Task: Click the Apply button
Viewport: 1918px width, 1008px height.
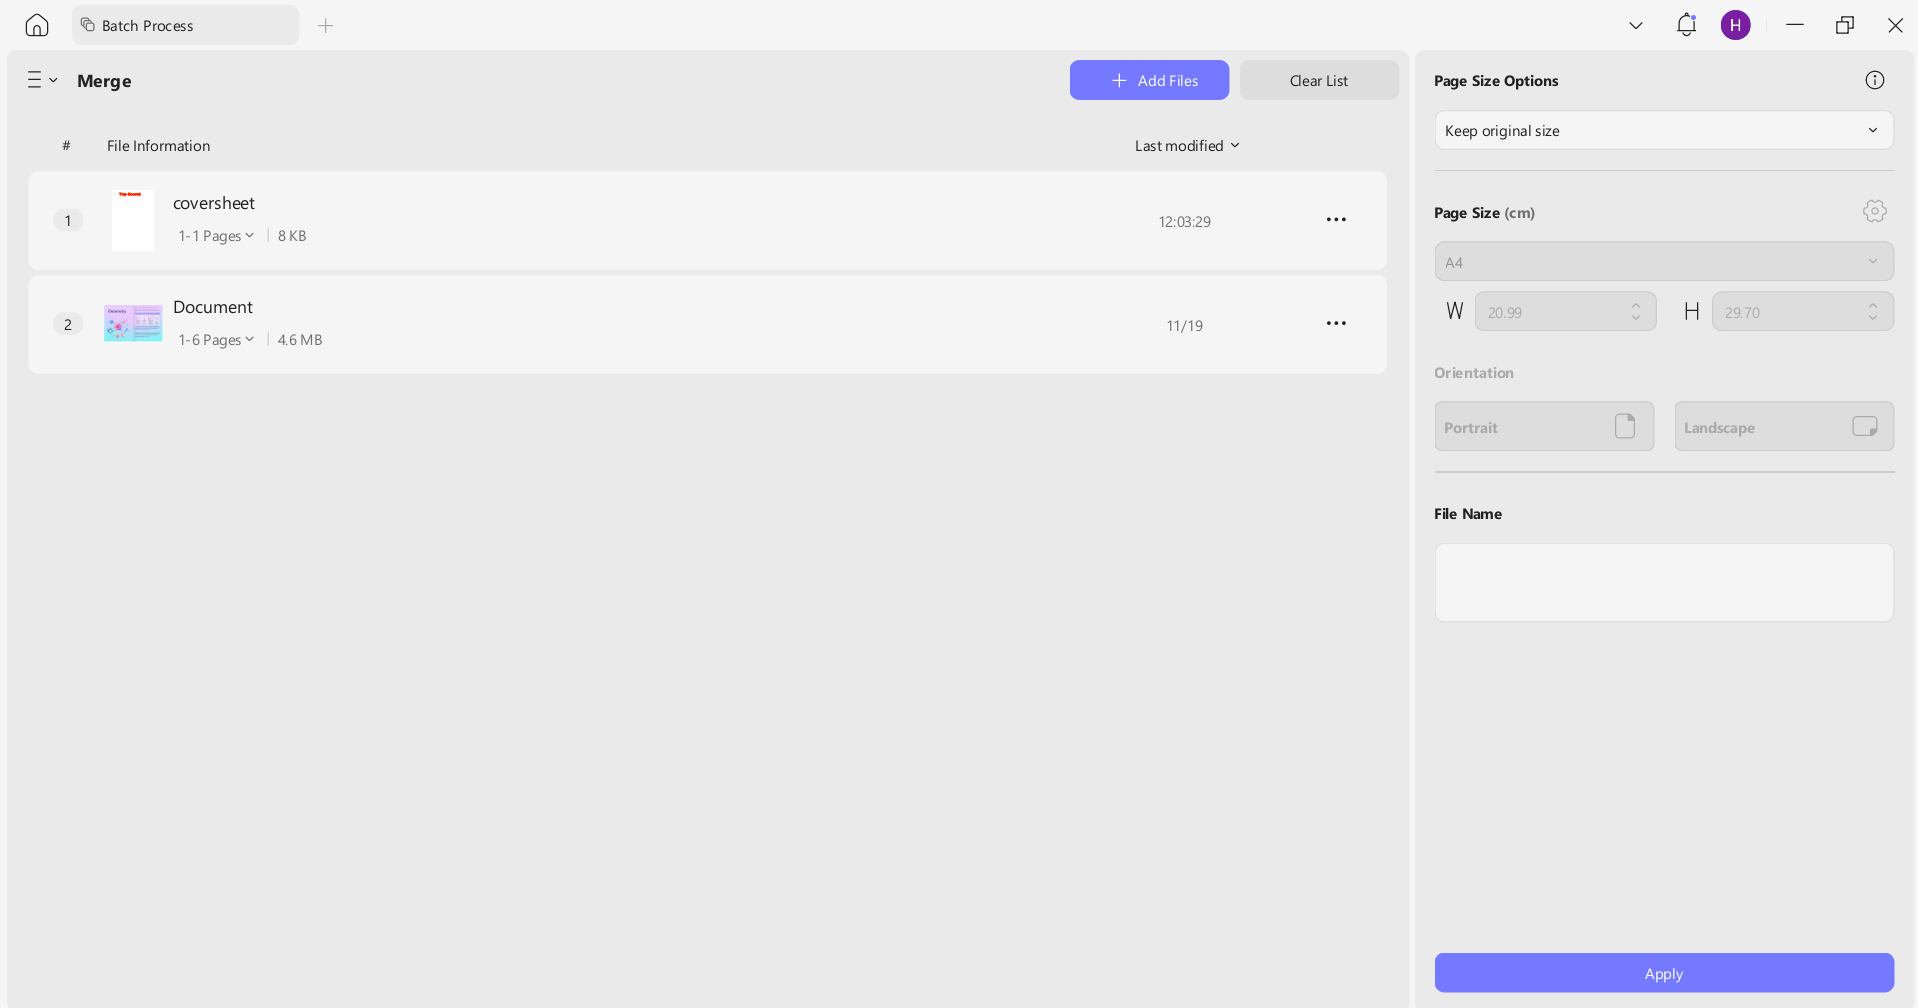Action: pyautogui.click(x=1664, y=973)
